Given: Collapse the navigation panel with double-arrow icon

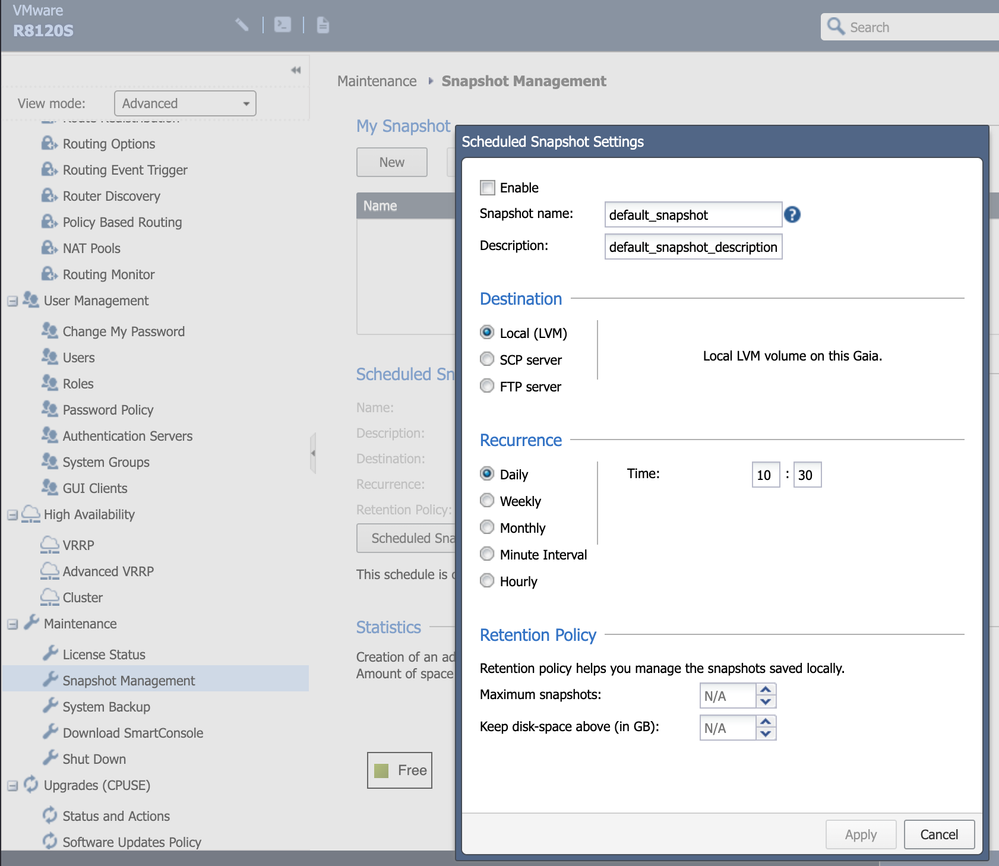Looking at the screenshot, I should [x=296, y=70].
